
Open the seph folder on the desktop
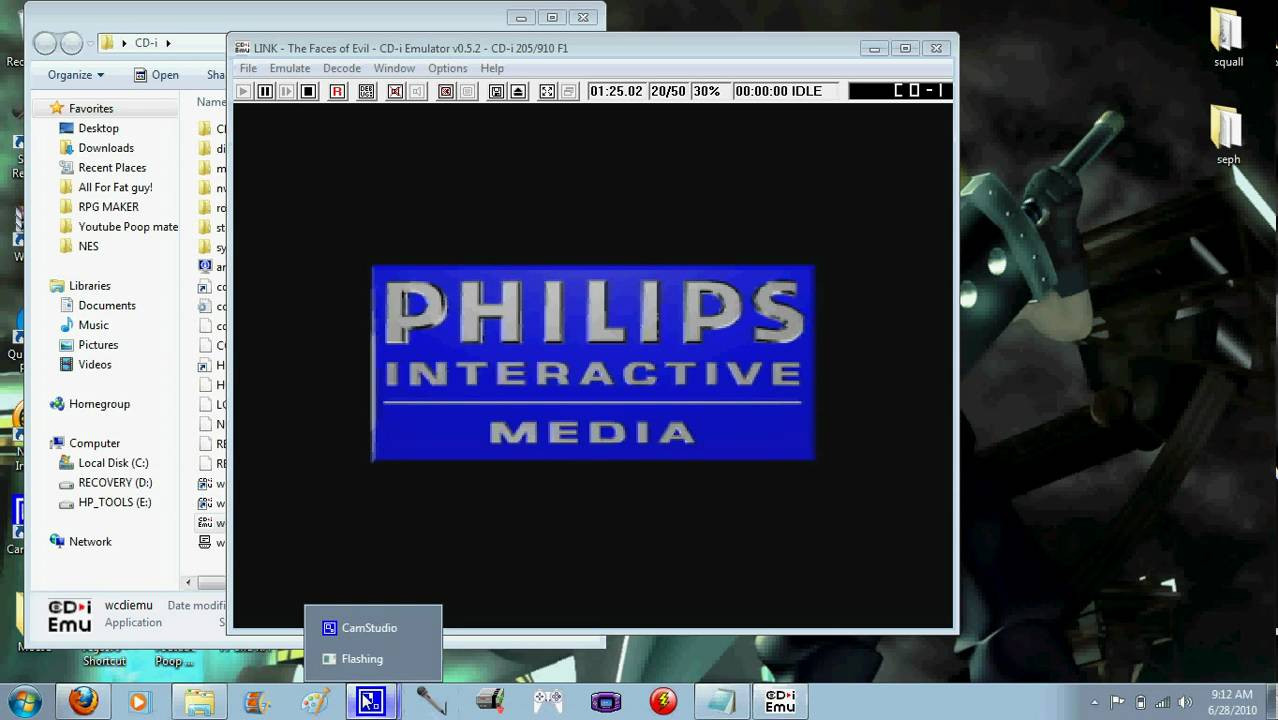pos(1228,136)
